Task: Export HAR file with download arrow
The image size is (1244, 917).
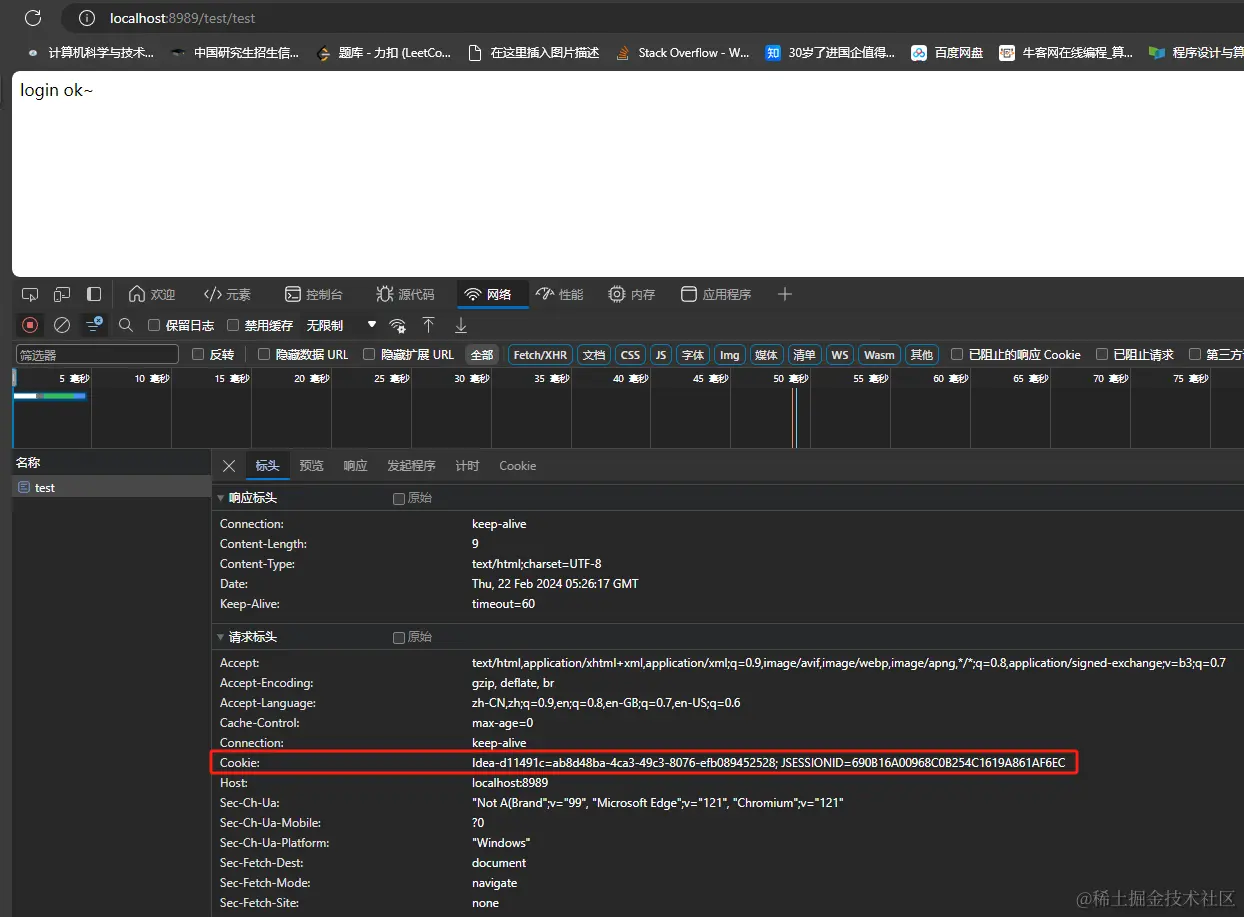Action: click(x=461, y=325)
